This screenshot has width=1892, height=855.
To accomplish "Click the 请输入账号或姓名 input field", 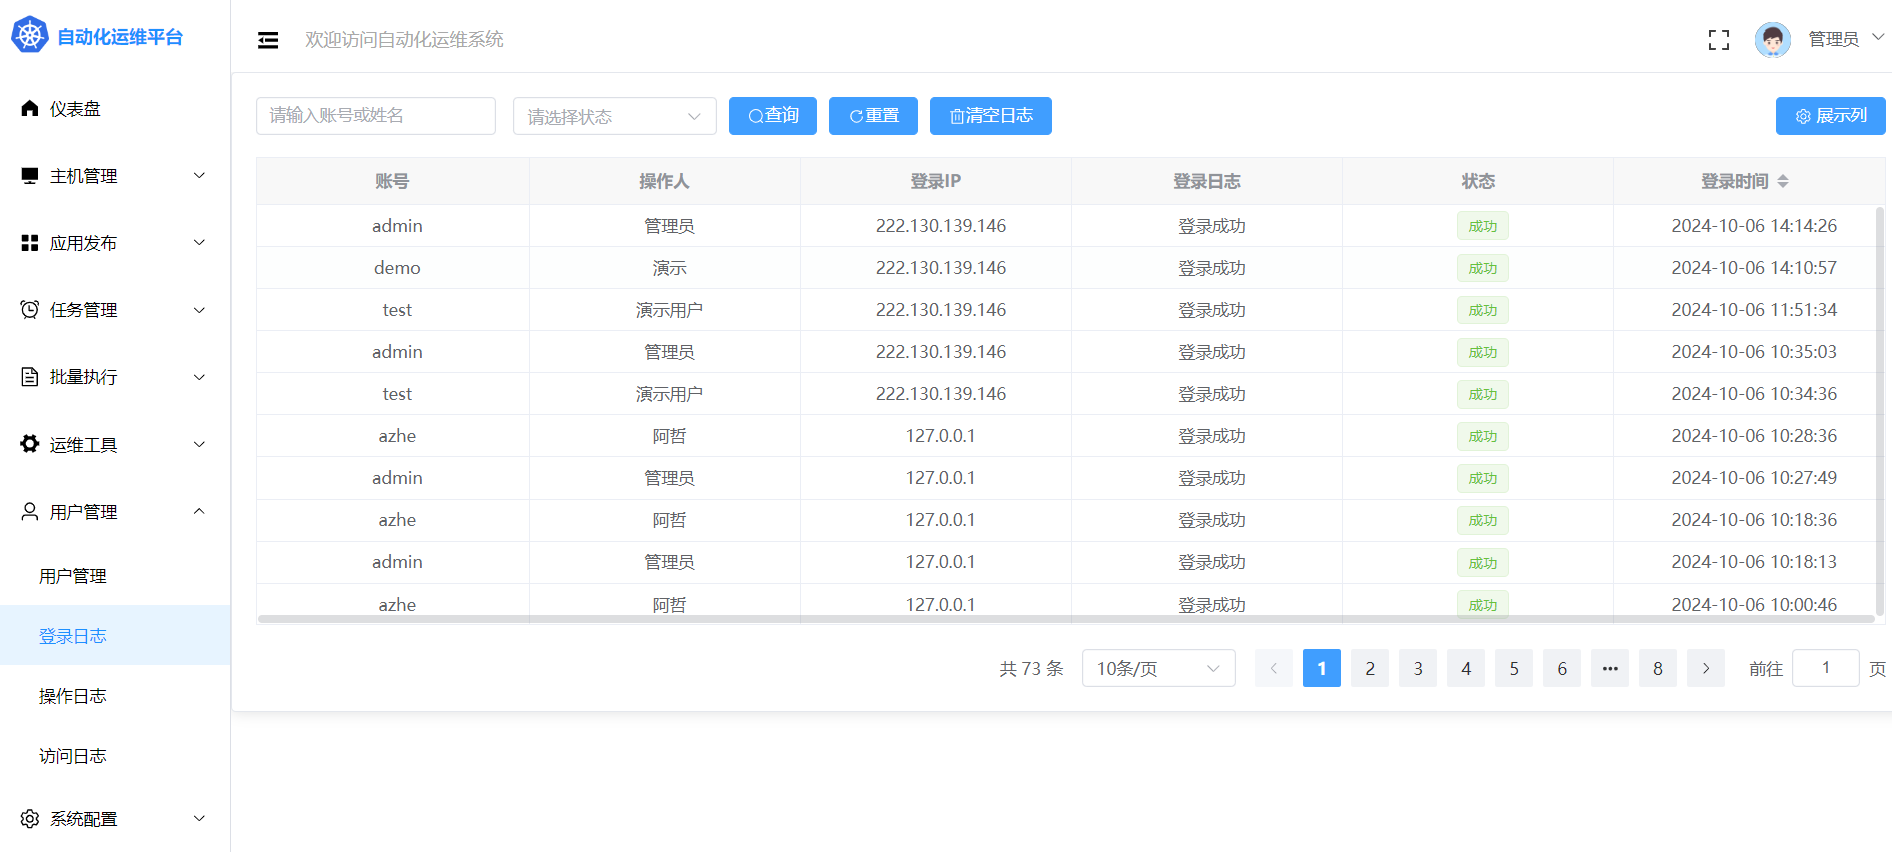I will tap(375, 116).
